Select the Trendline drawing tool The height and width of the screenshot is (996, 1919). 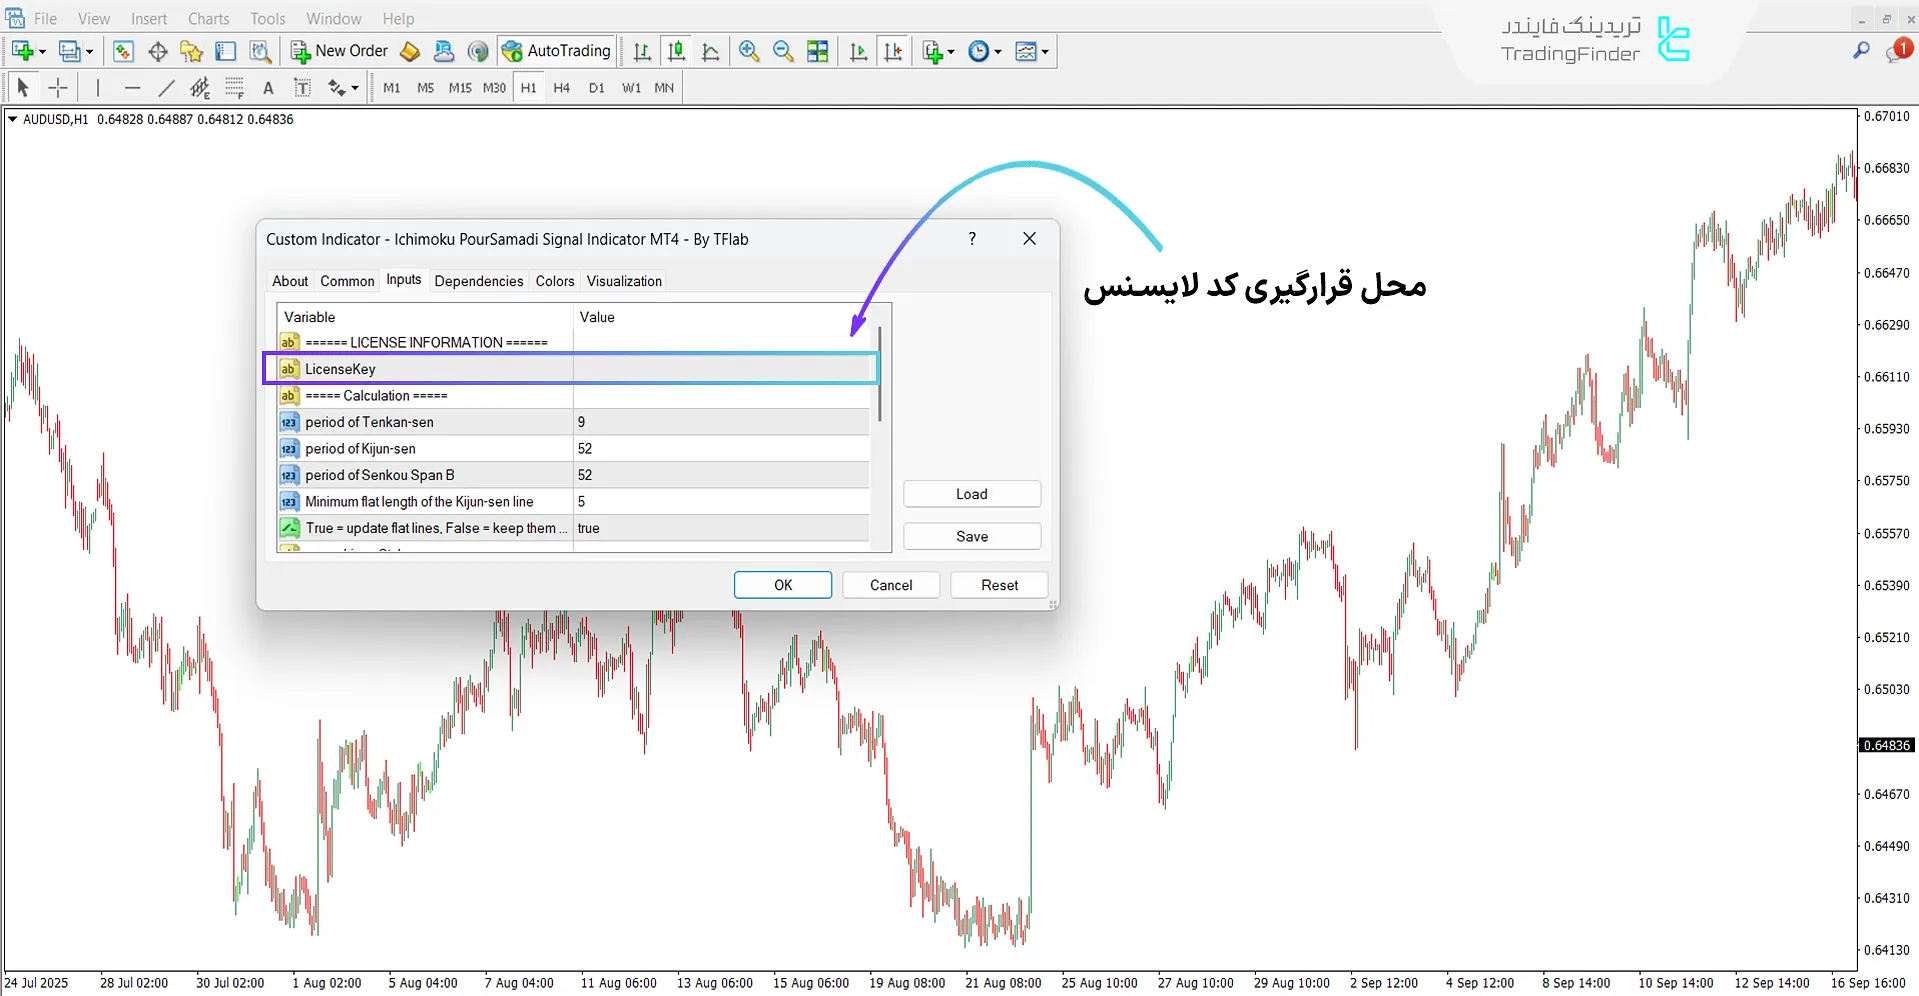pyautogui.click(x=166, y=88)
